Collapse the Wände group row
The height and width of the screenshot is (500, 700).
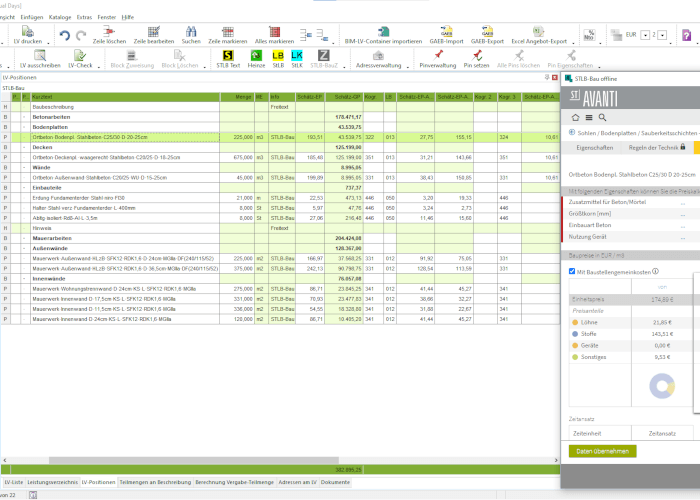click(x=24, y=167)
